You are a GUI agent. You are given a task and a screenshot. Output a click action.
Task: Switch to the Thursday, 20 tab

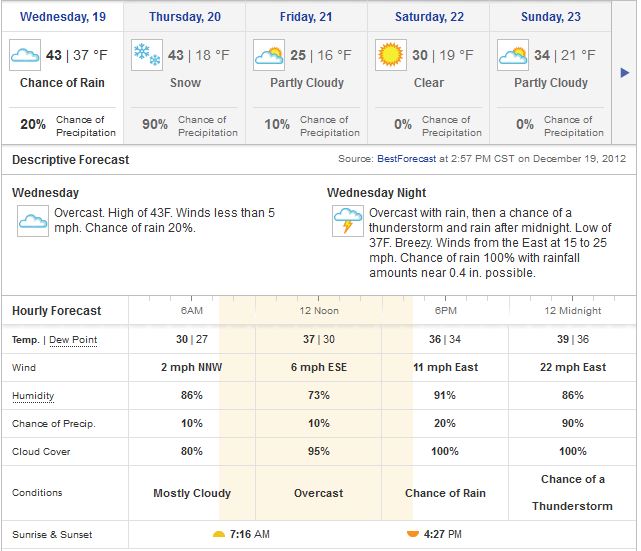click(x=184, y=17)
